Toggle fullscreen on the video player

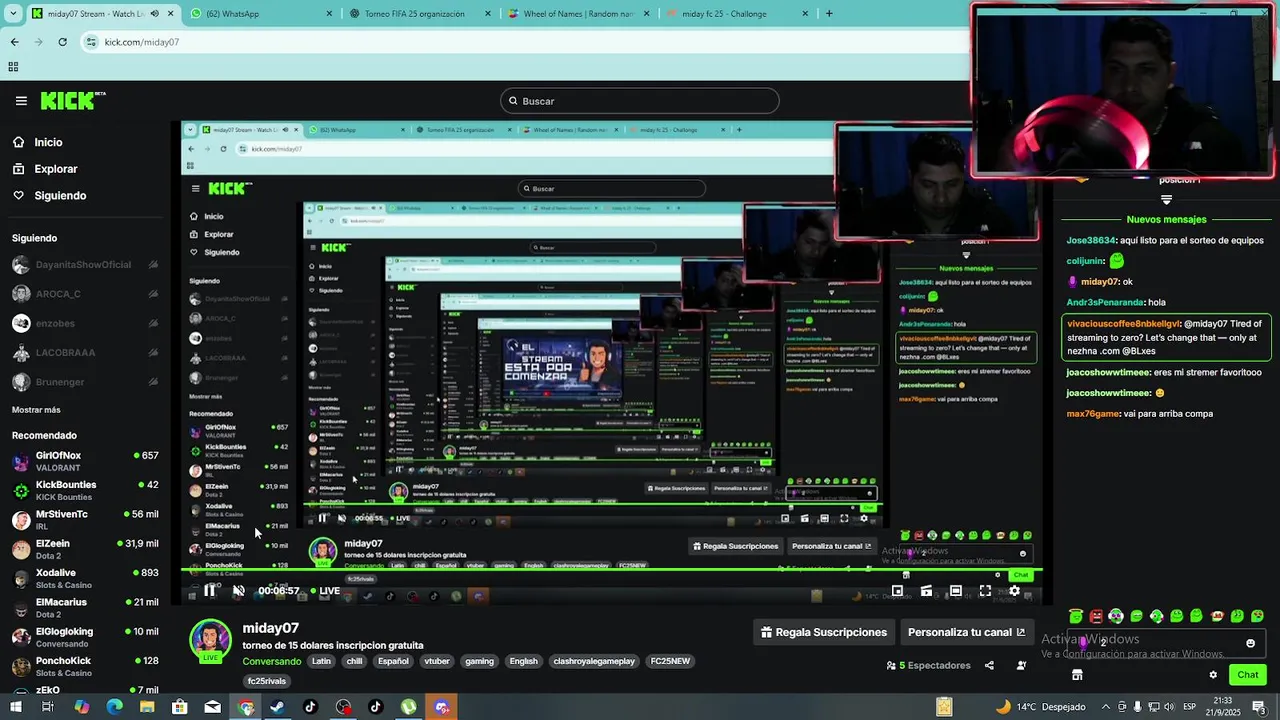985,591
